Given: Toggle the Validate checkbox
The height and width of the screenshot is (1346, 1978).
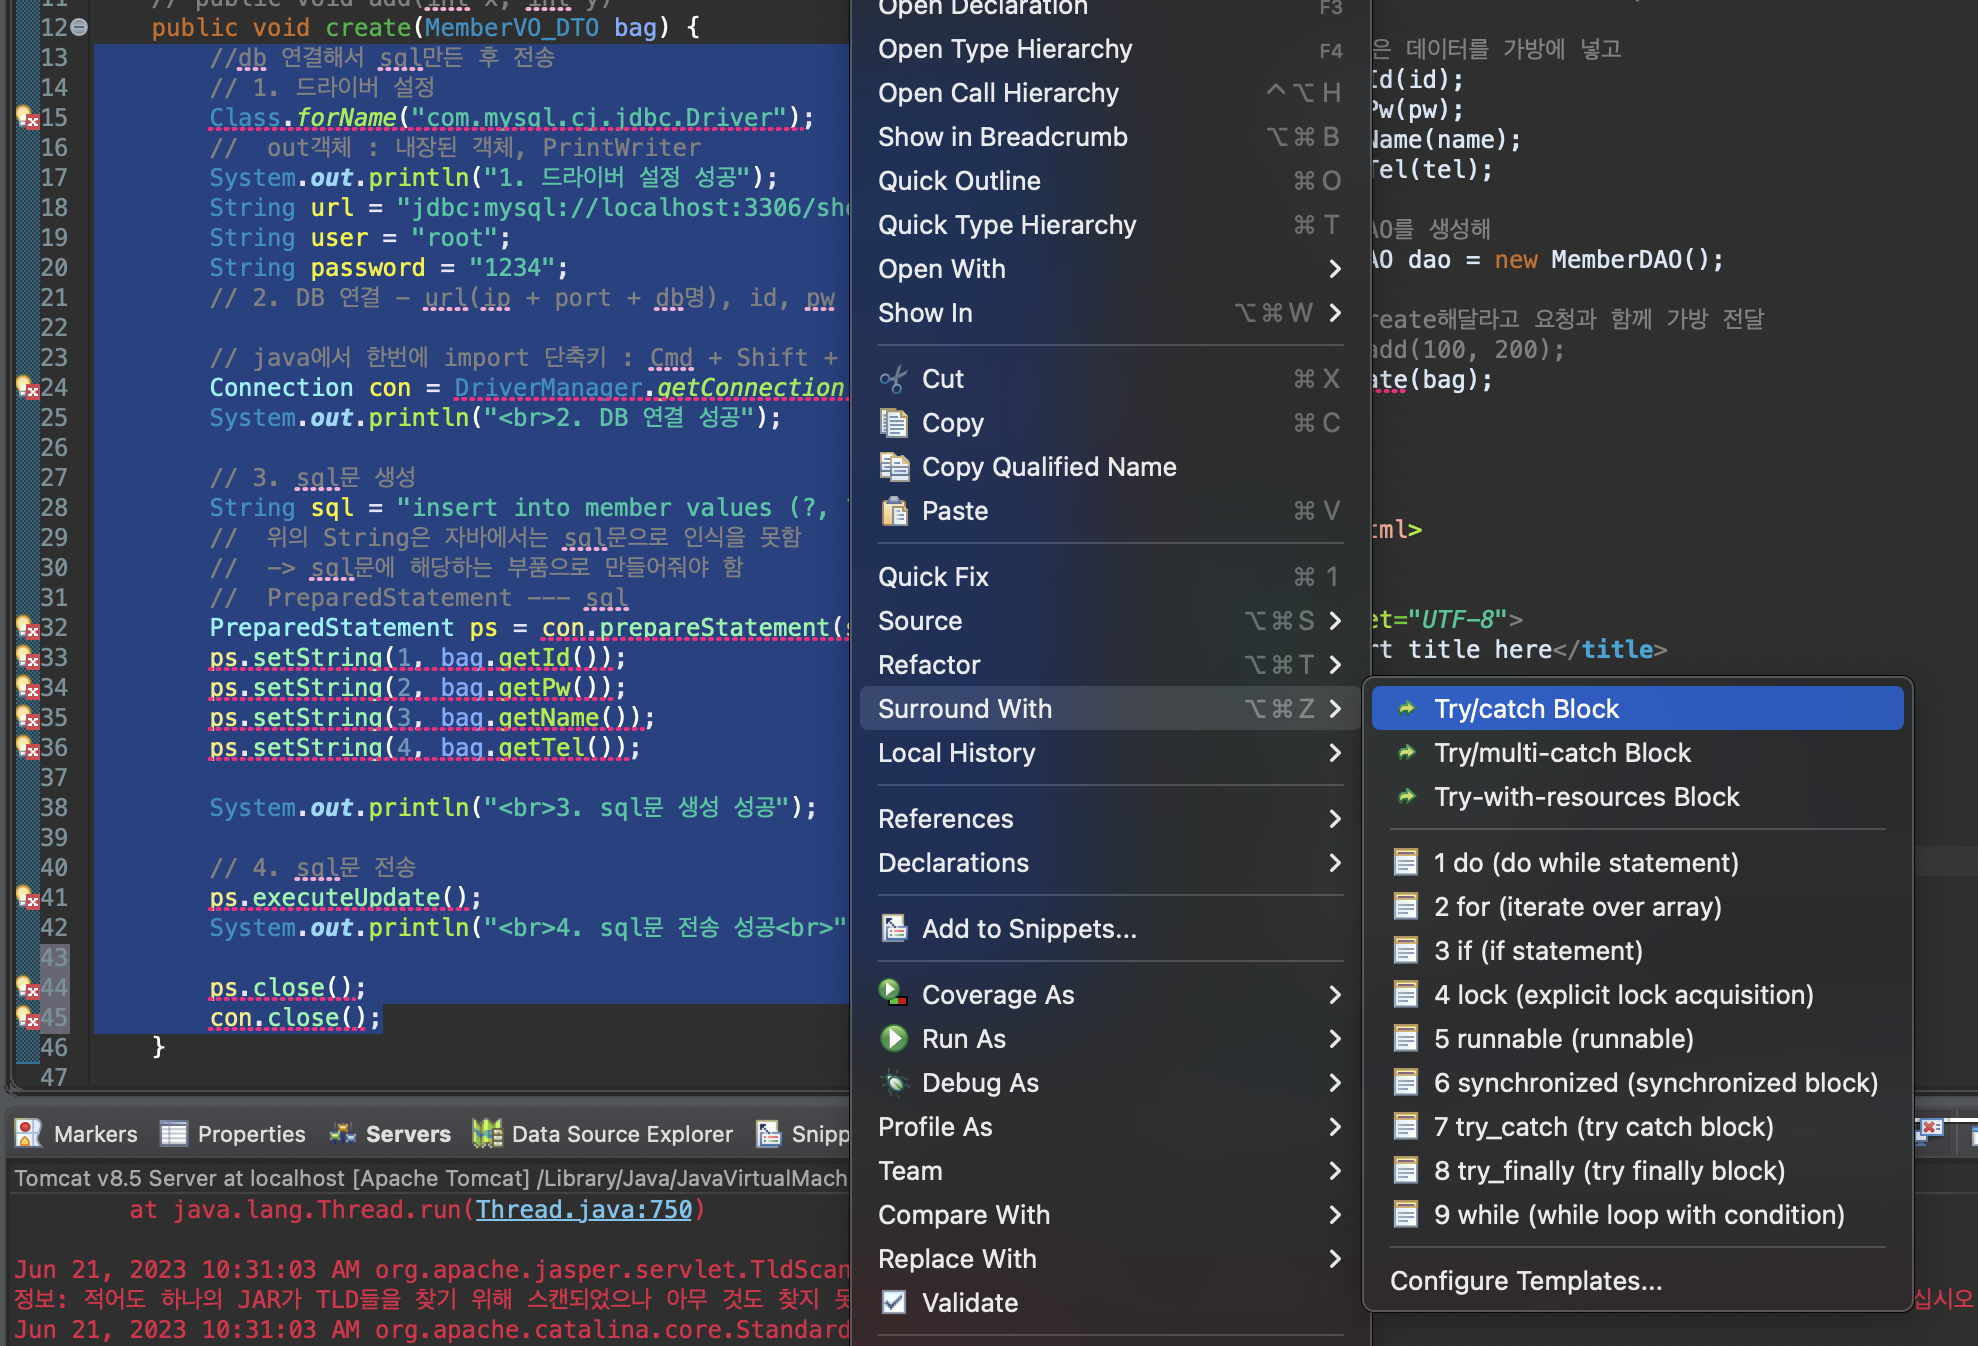Looking at the screenshot, I should point(893,1303).
